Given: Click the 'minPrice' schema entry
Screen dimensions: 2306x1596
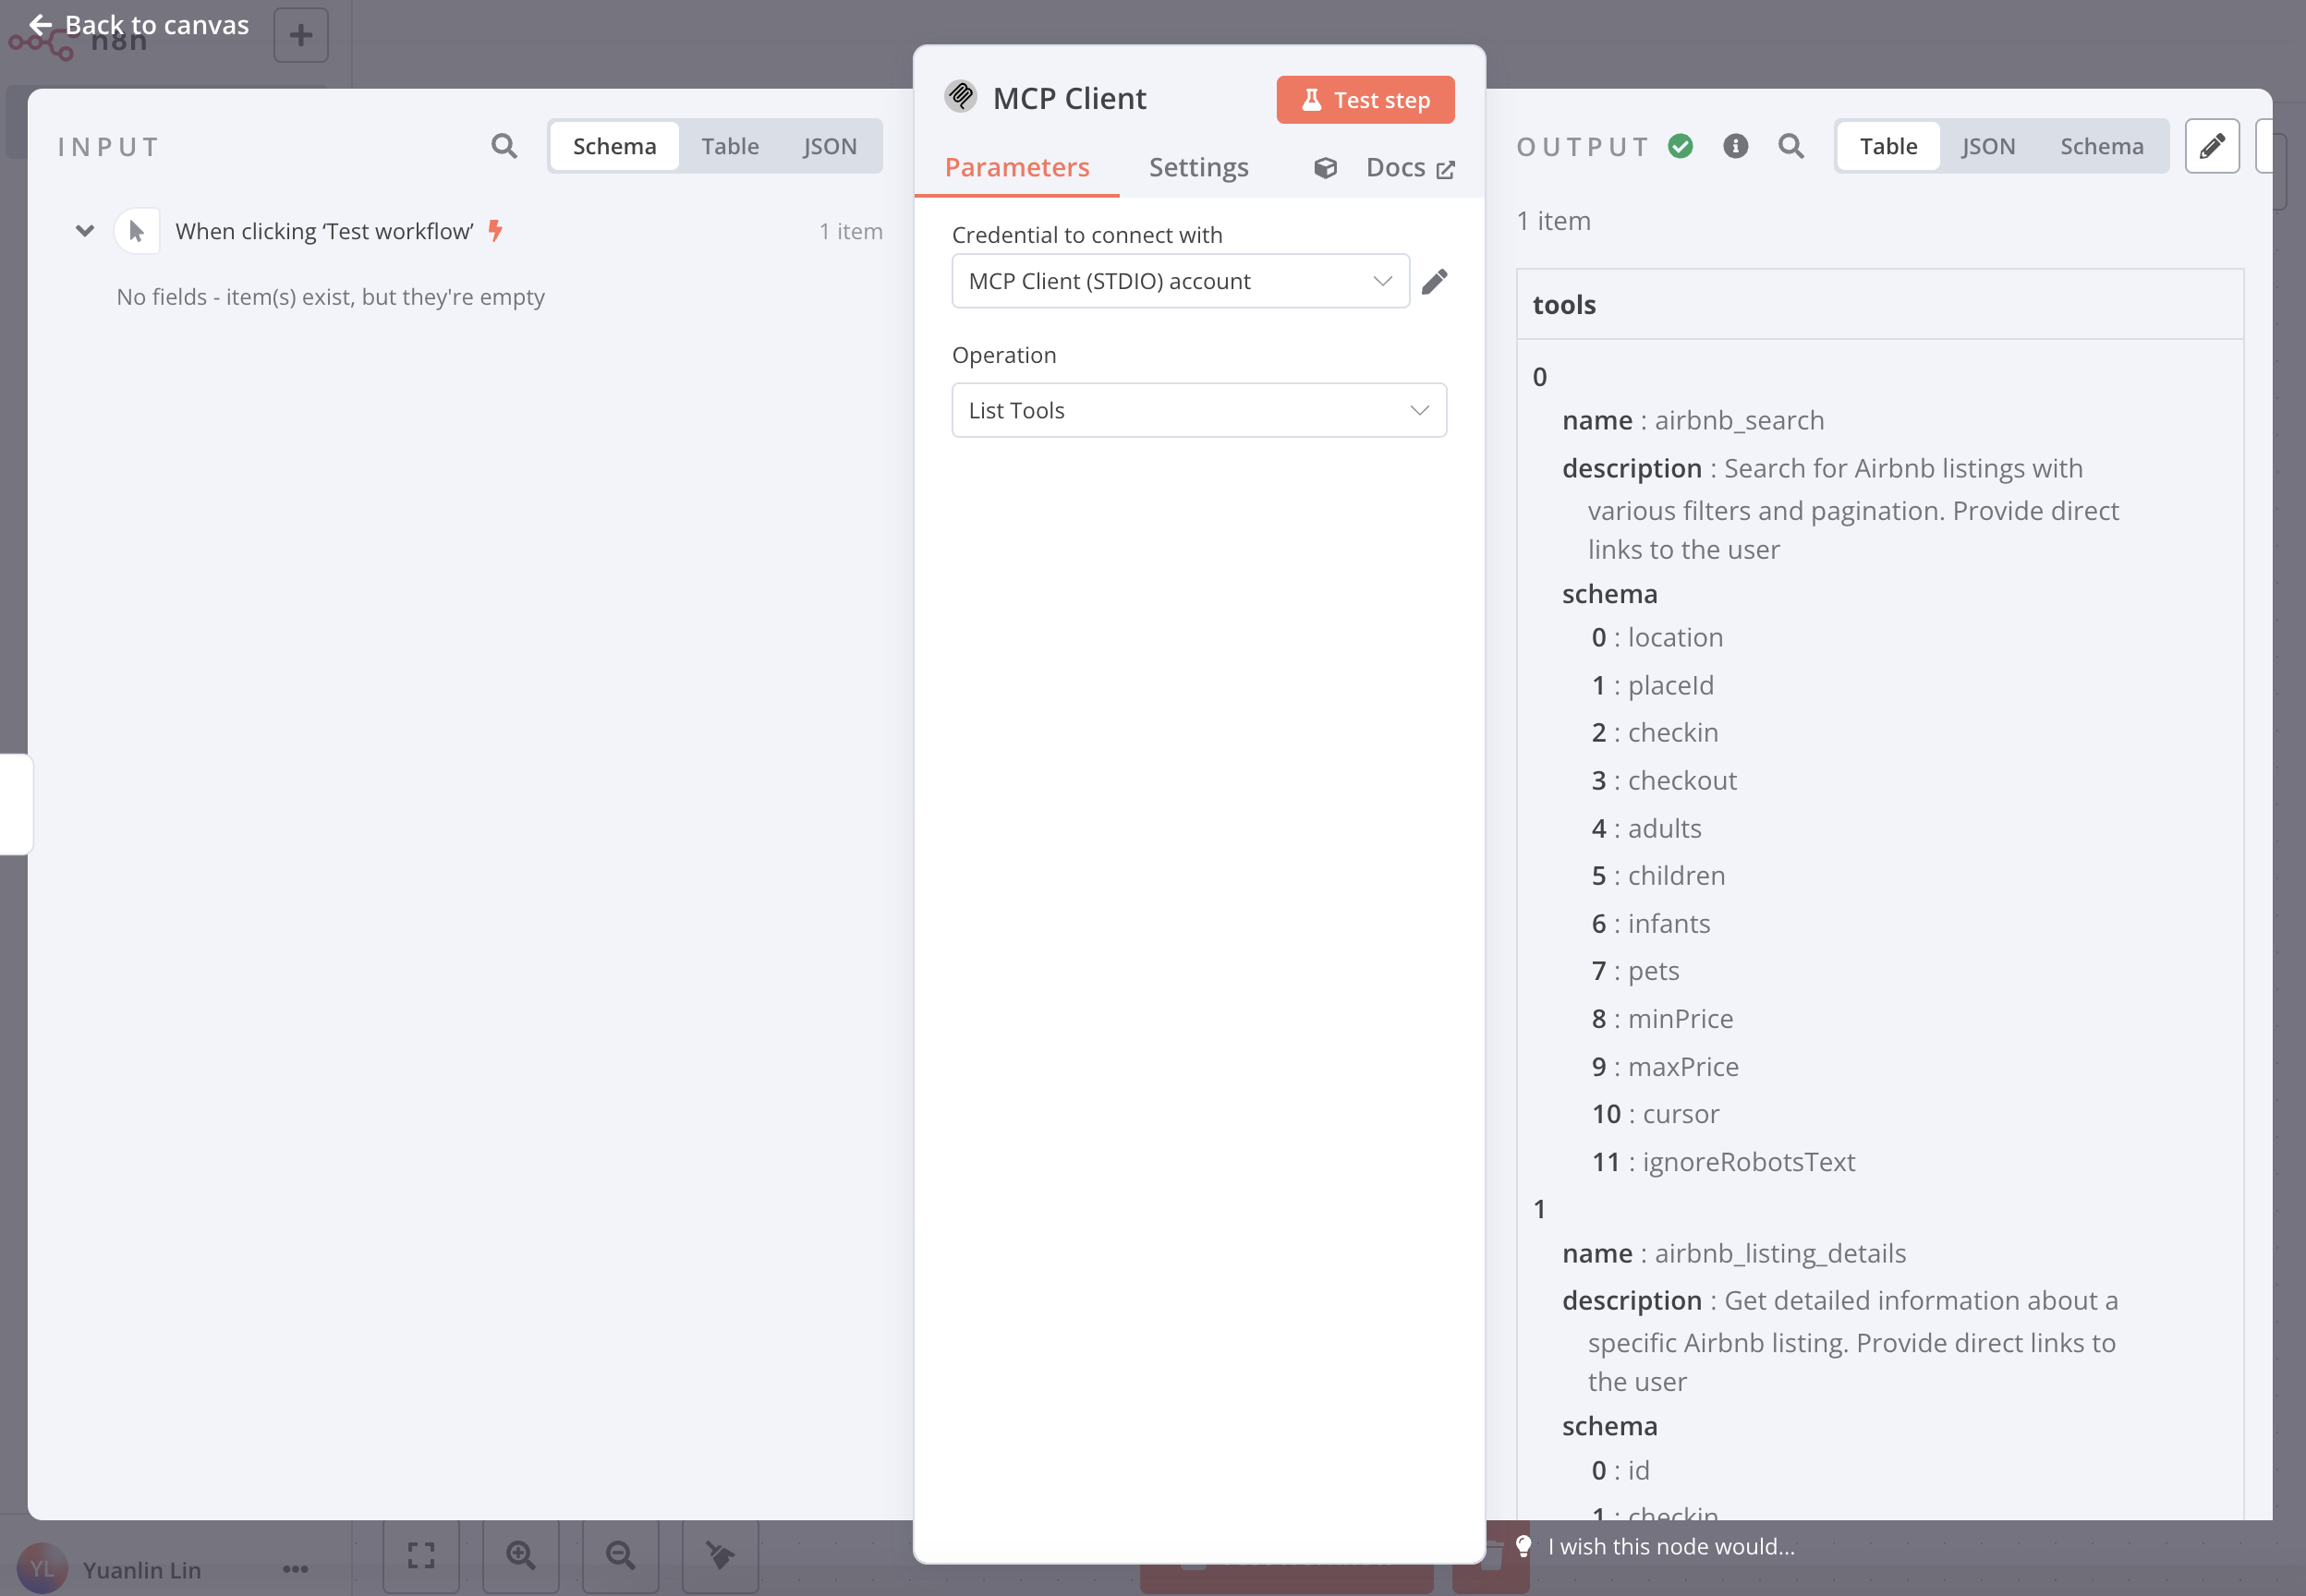Looking at the screenshot, I should [x=1680, y=1018].
